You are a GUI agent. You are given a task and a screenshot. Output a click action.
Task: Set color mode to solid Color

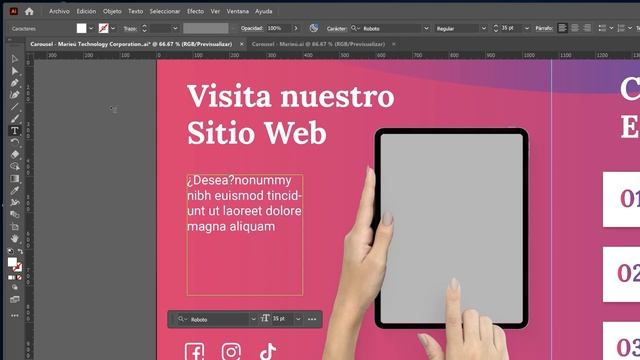(x=11, y=278)
